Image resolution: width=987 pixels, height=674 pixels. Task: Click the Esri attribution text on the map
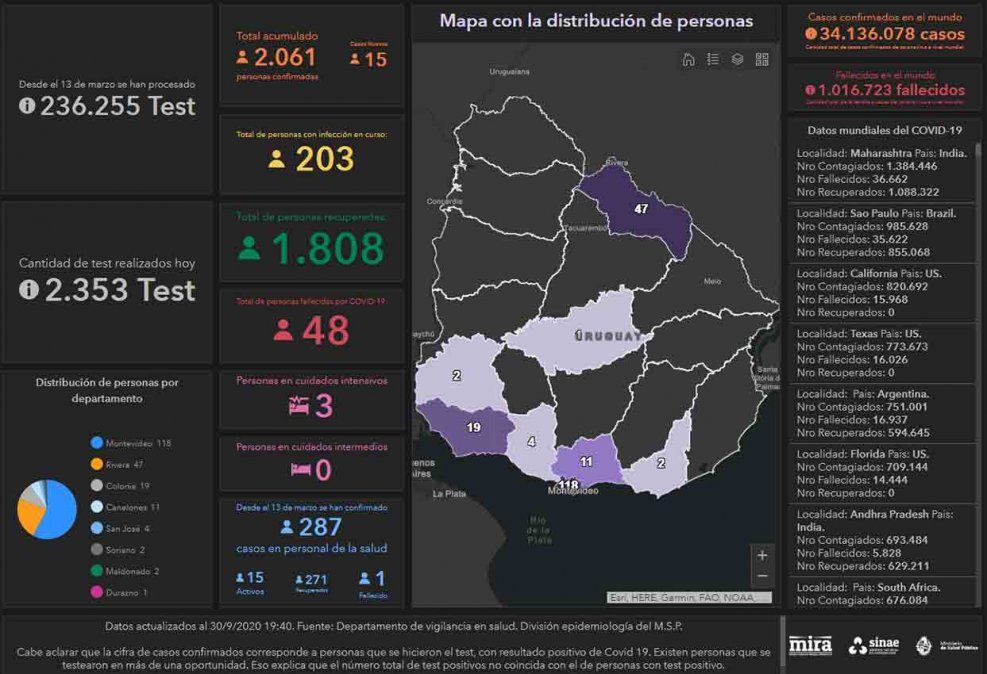pos(689,598)
